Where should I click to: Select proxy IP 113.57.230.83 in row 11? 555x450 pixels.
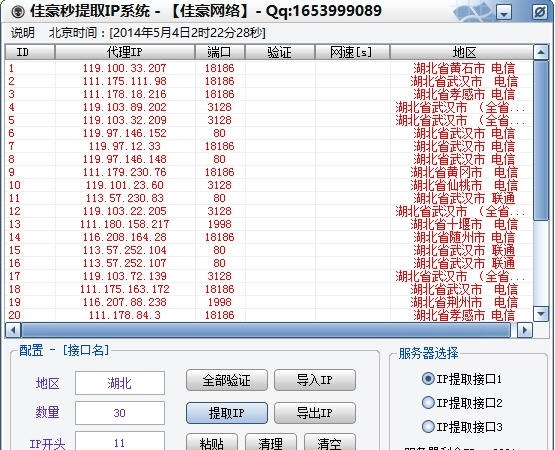click(x=125, y=198)
